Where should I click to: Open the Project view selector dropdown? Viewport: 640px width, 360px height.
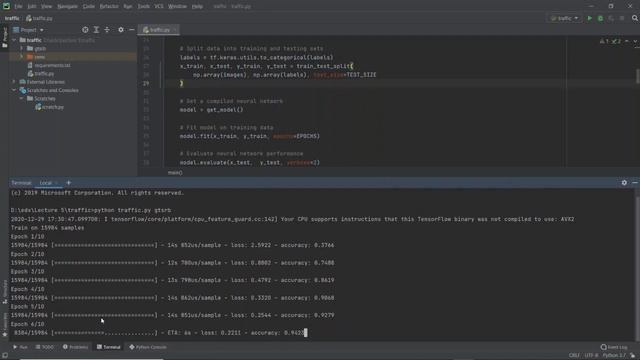[29, 30]
